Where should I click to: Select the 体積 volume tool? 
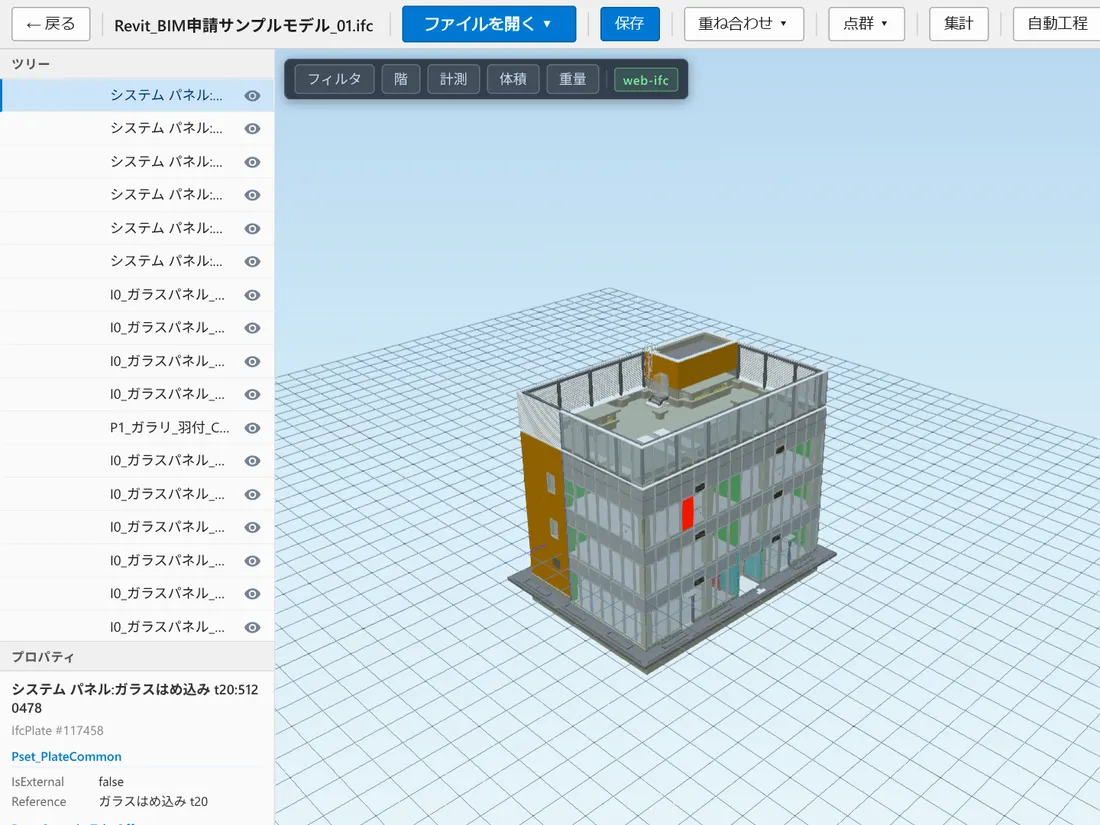513,79
